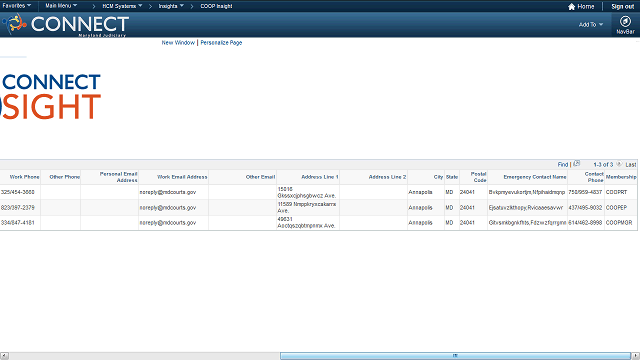
Task: Sort by State column header
Action: pos(452,177)
